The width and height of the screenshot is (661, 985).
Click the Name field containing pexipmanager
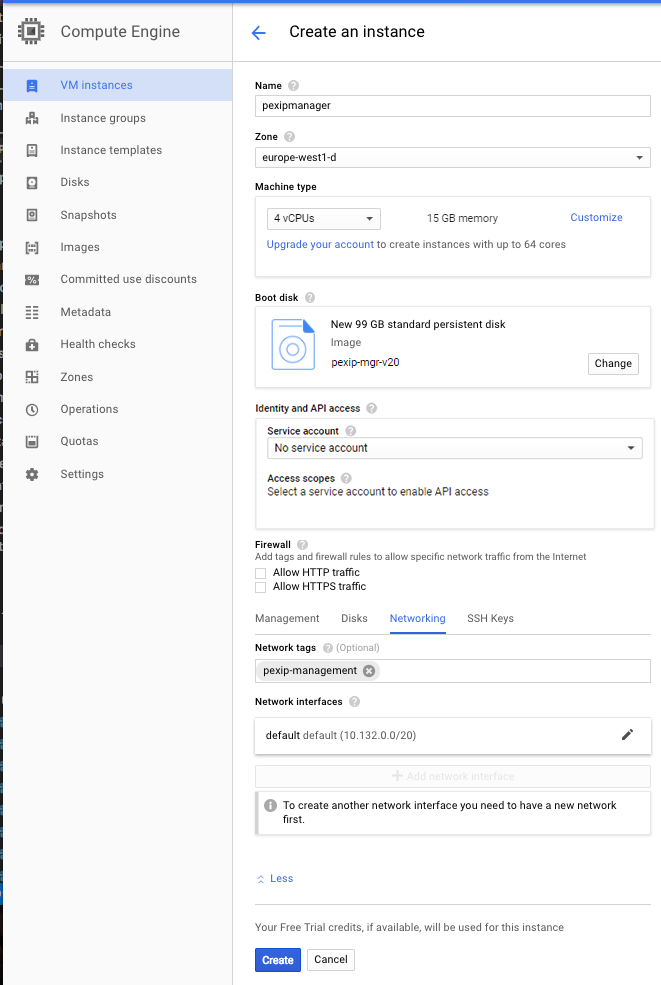(452, 105)
